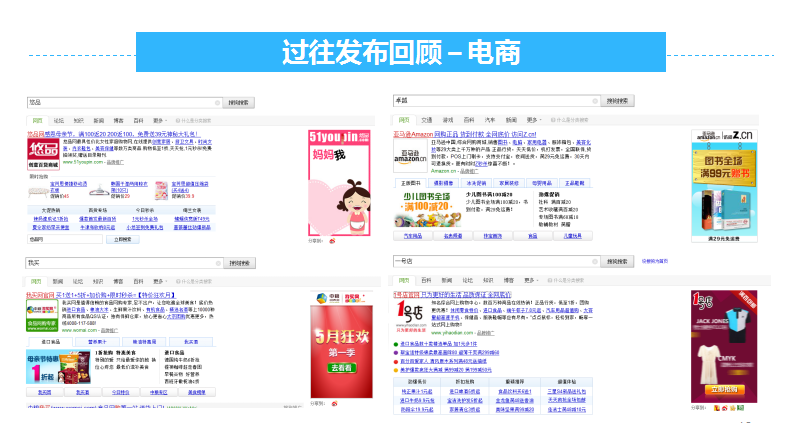Switch to the 论坛 tab in the 悠品 search
The height and width of the screenshot is (423, 798).
point(59,121)
